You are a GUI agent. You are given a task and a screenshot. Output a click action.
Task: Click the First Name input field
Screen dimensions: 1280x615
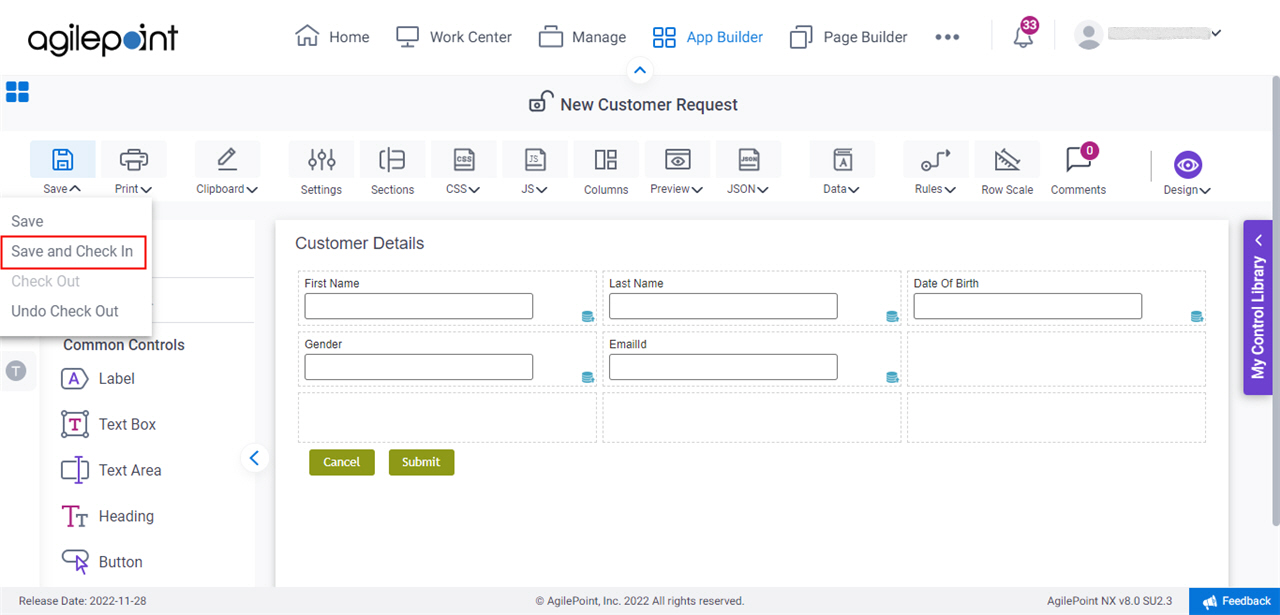[419, 306]
